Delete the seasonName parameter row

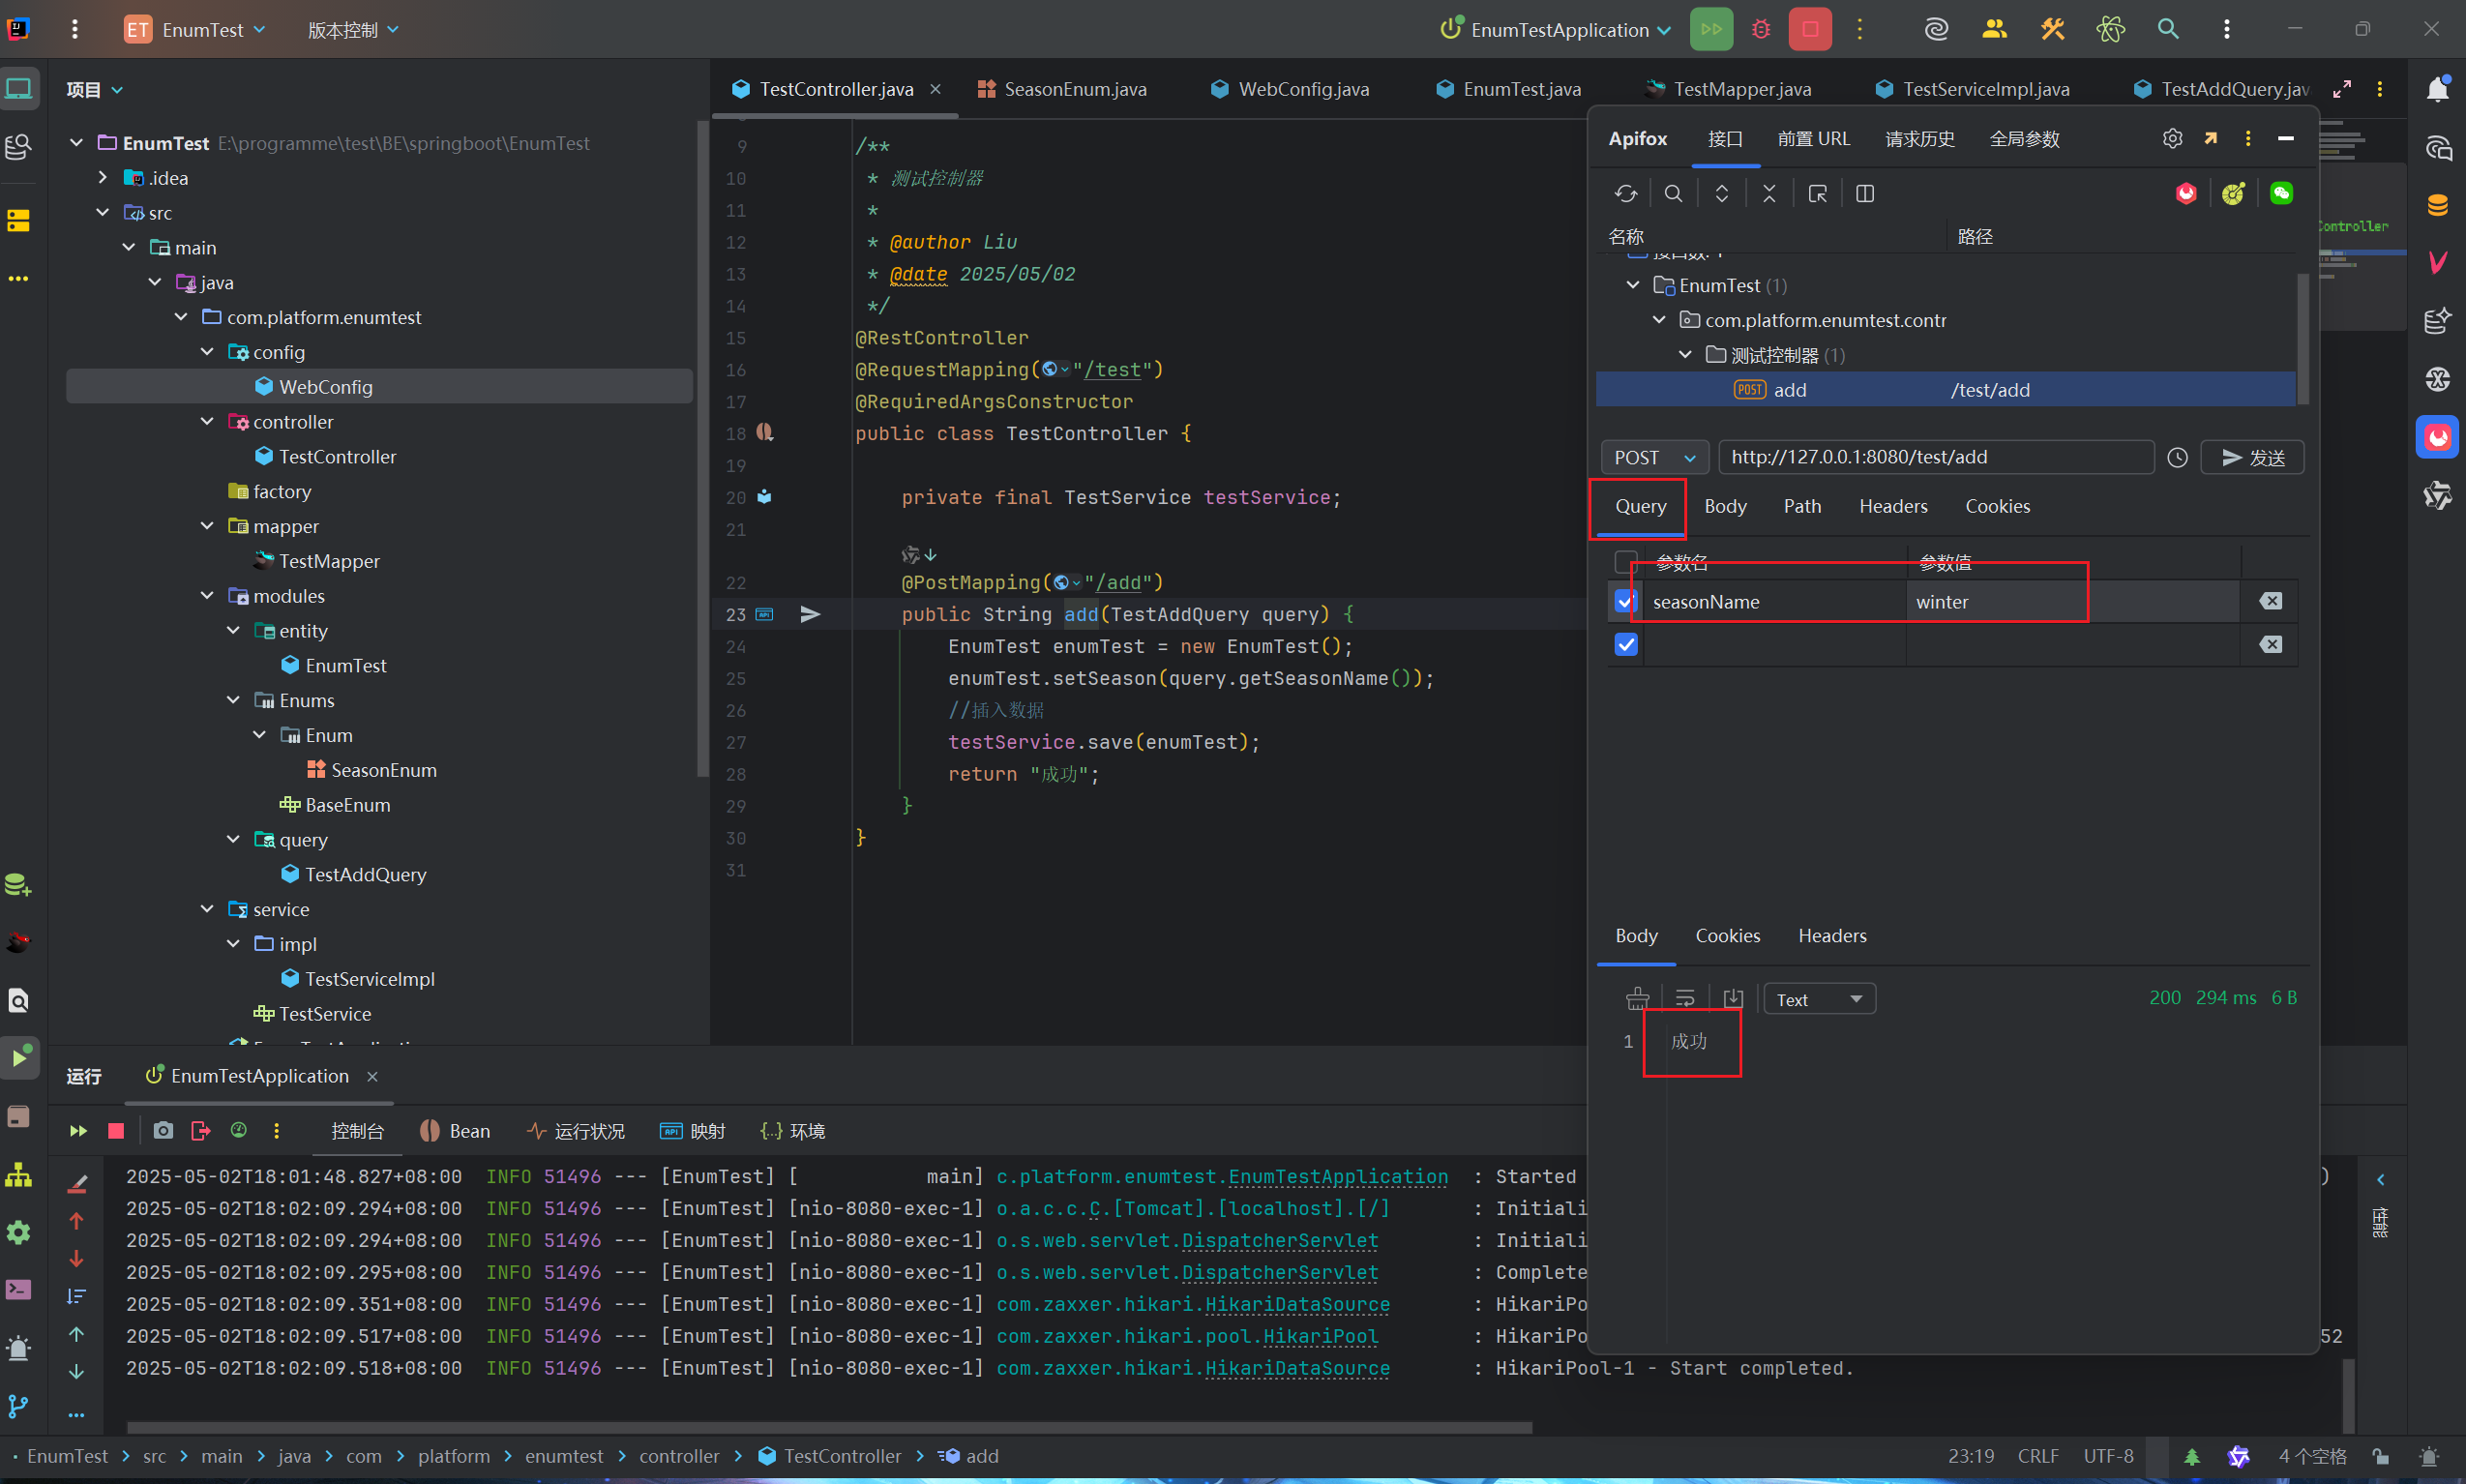click(x=2270, y=601)
